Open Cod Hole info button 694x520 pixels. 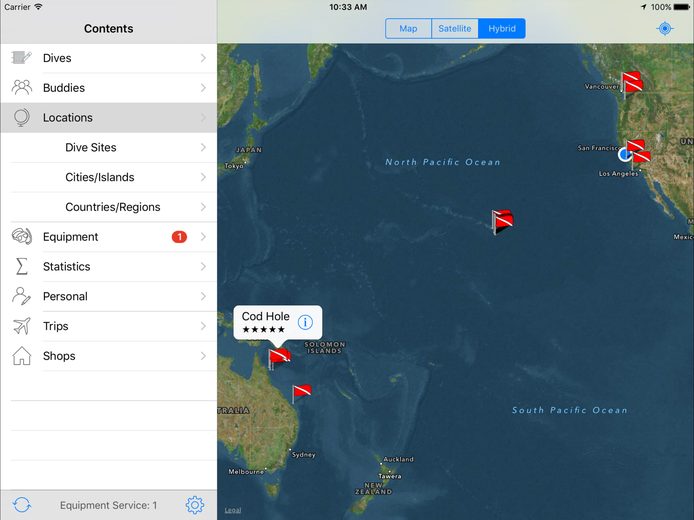[305, 322]
